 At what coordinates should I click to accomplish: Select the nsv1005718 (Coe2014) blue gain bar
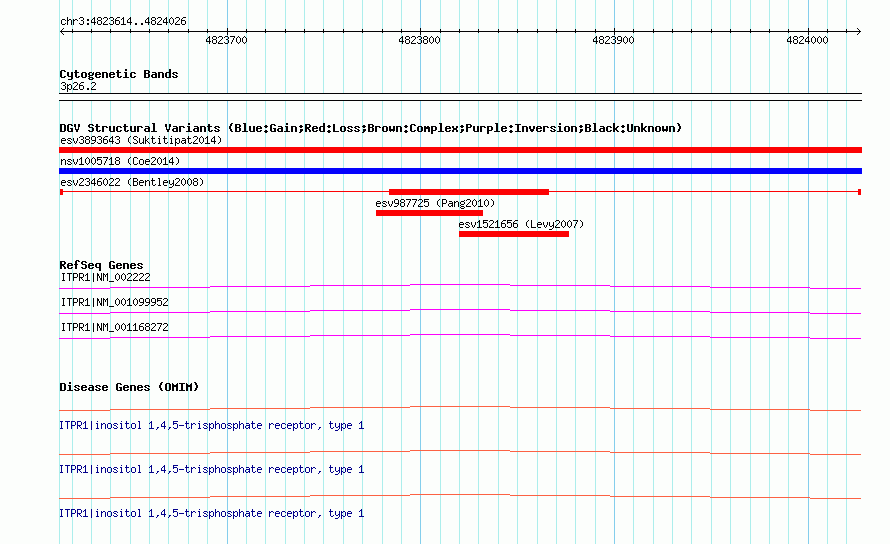[460, 171]
